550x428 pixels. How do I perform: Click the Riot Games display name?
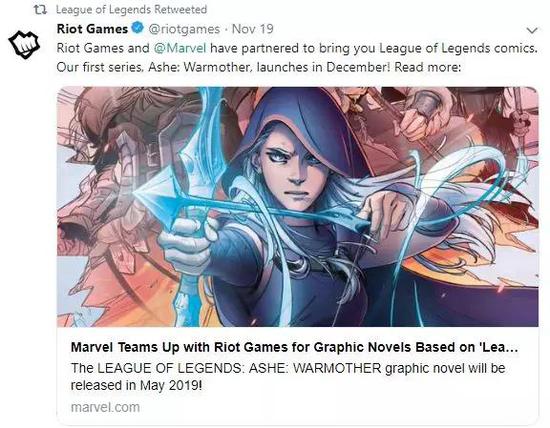[92, 29]
